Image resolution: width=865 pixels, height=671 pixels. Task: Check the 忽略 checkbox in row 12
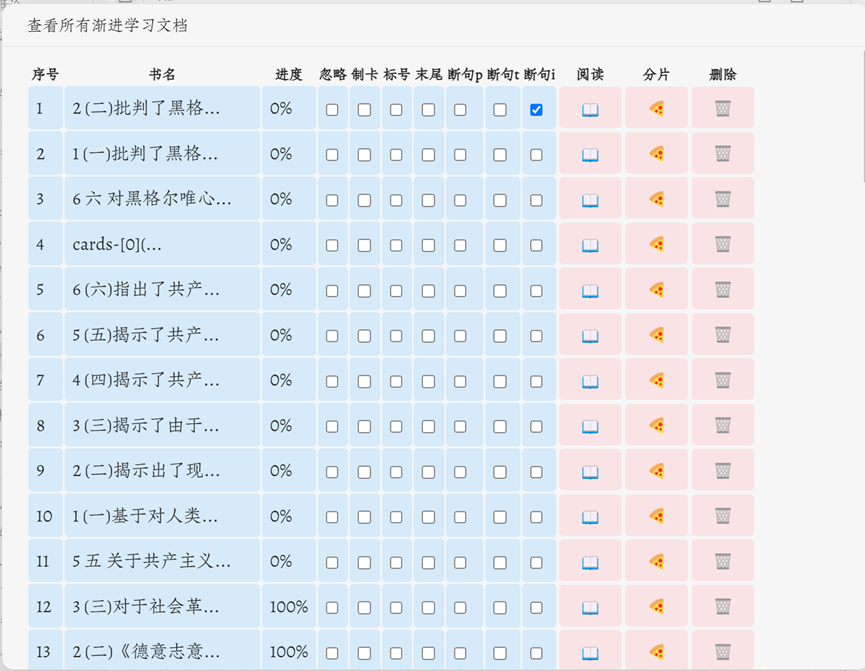pos(332,608)
